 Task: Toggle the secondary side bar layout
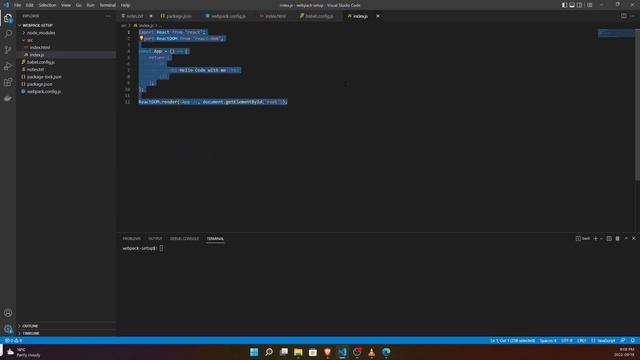pos(579,5)
